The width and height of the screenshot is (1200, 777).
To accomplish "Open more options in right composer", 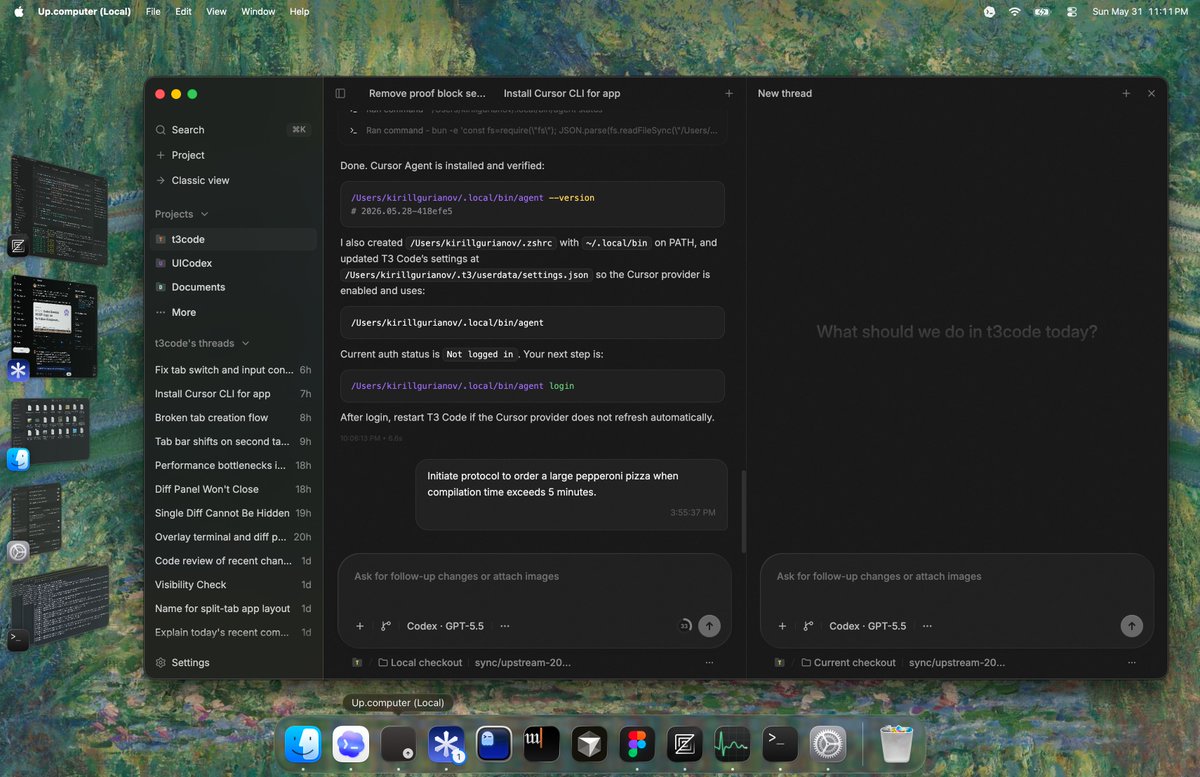I will tap(928, 626).
